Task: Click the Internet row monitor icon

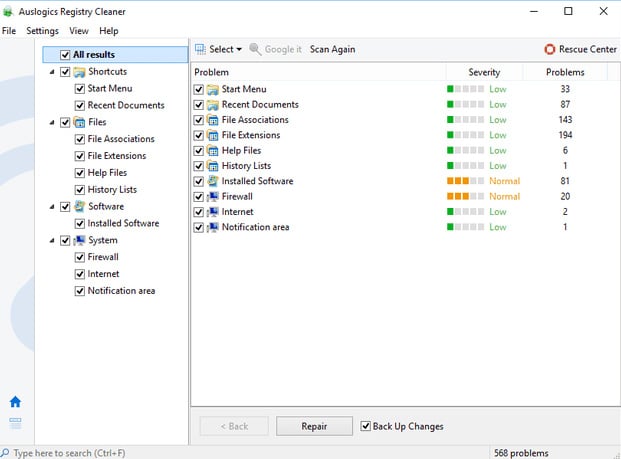Action: pos(213,212)
